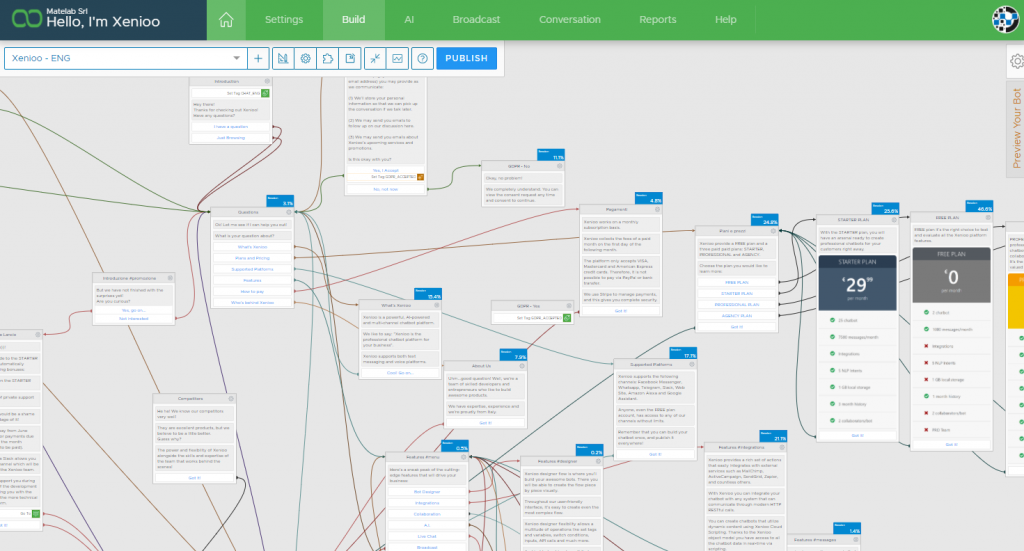1024x551 pixels.
Task: Open settings icon of Pagamenti node
Action: tap(657, 209)
